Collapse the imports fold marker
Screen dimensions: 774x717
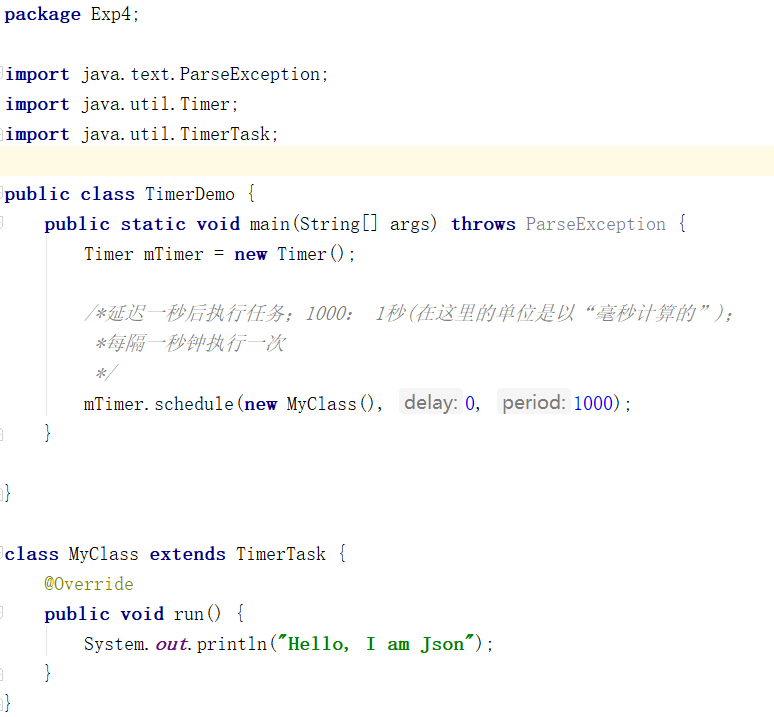[x=1, y=72]
